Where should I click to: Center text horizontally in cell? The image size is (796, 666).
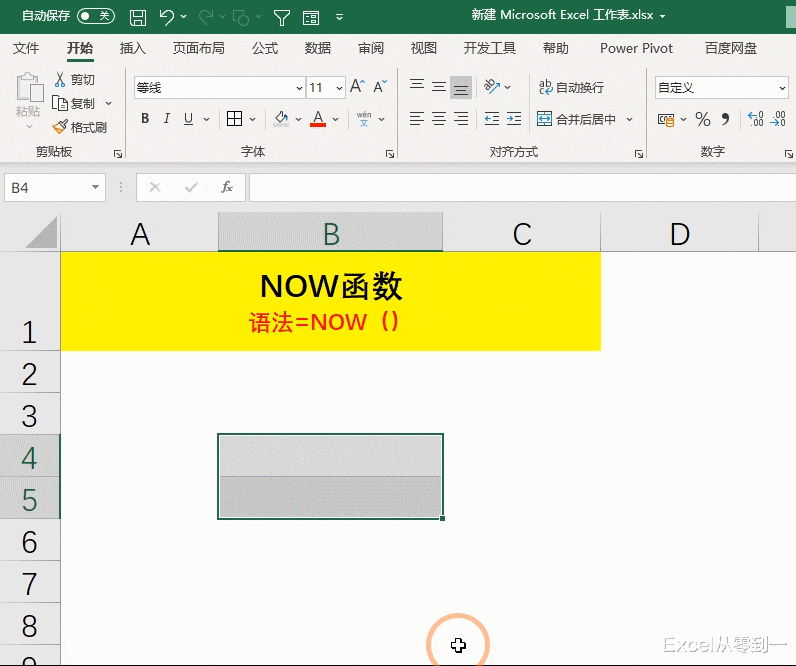click(439, 119)
